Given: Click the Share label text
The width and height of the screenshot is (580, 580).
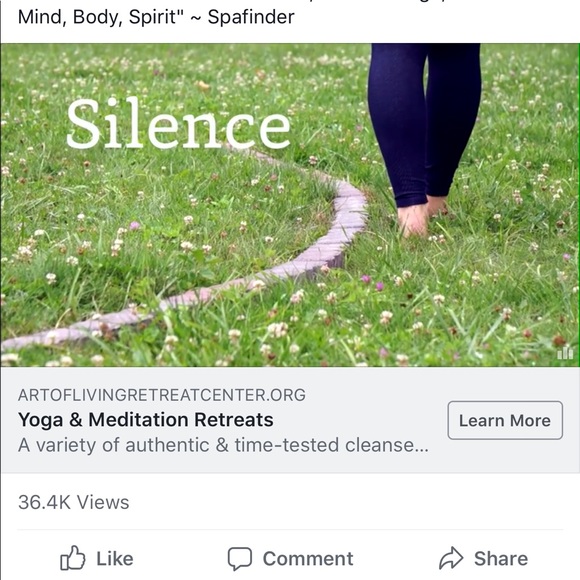Looking at the screenshot, I should pyautogui.click(x=501, y=559).
